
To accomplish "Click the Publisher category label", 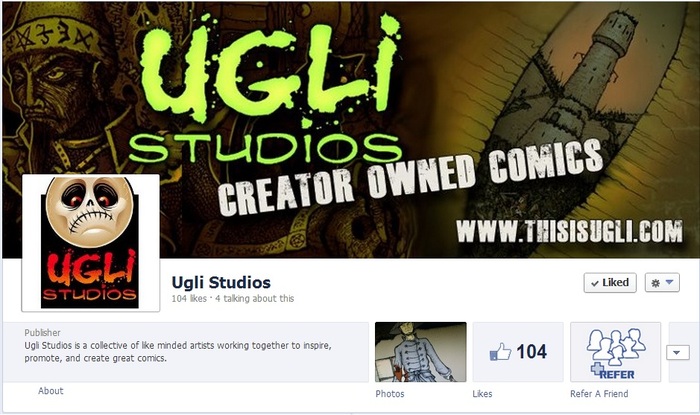I will [42, 333].
